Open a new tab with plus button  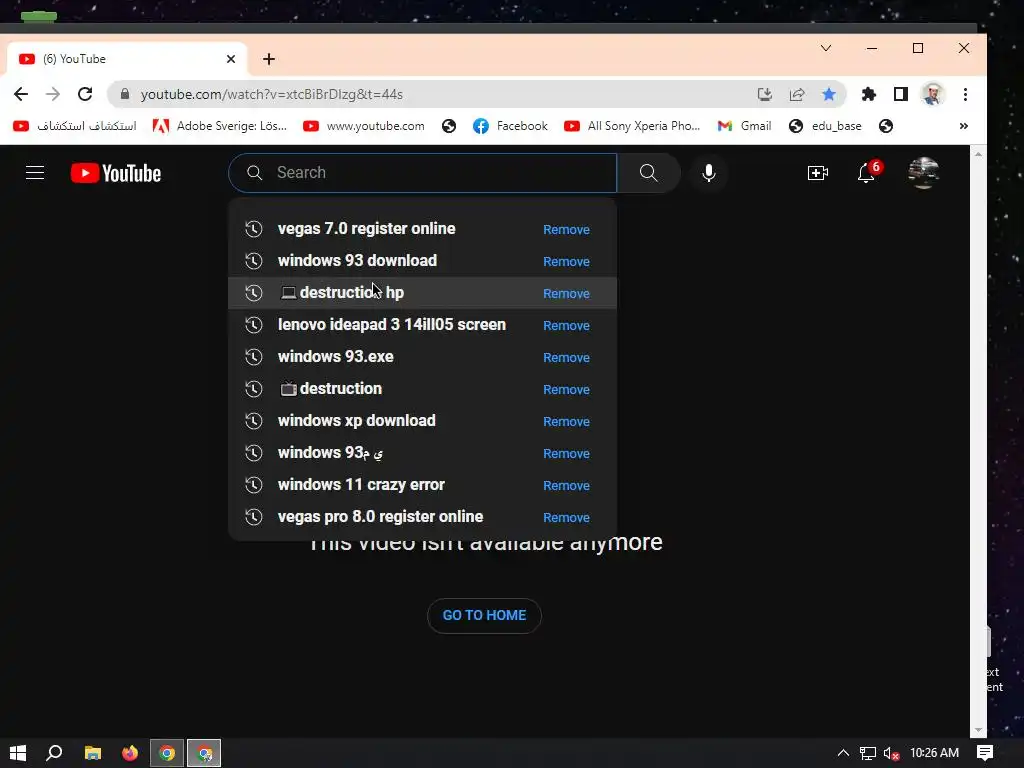click(269, 59)
